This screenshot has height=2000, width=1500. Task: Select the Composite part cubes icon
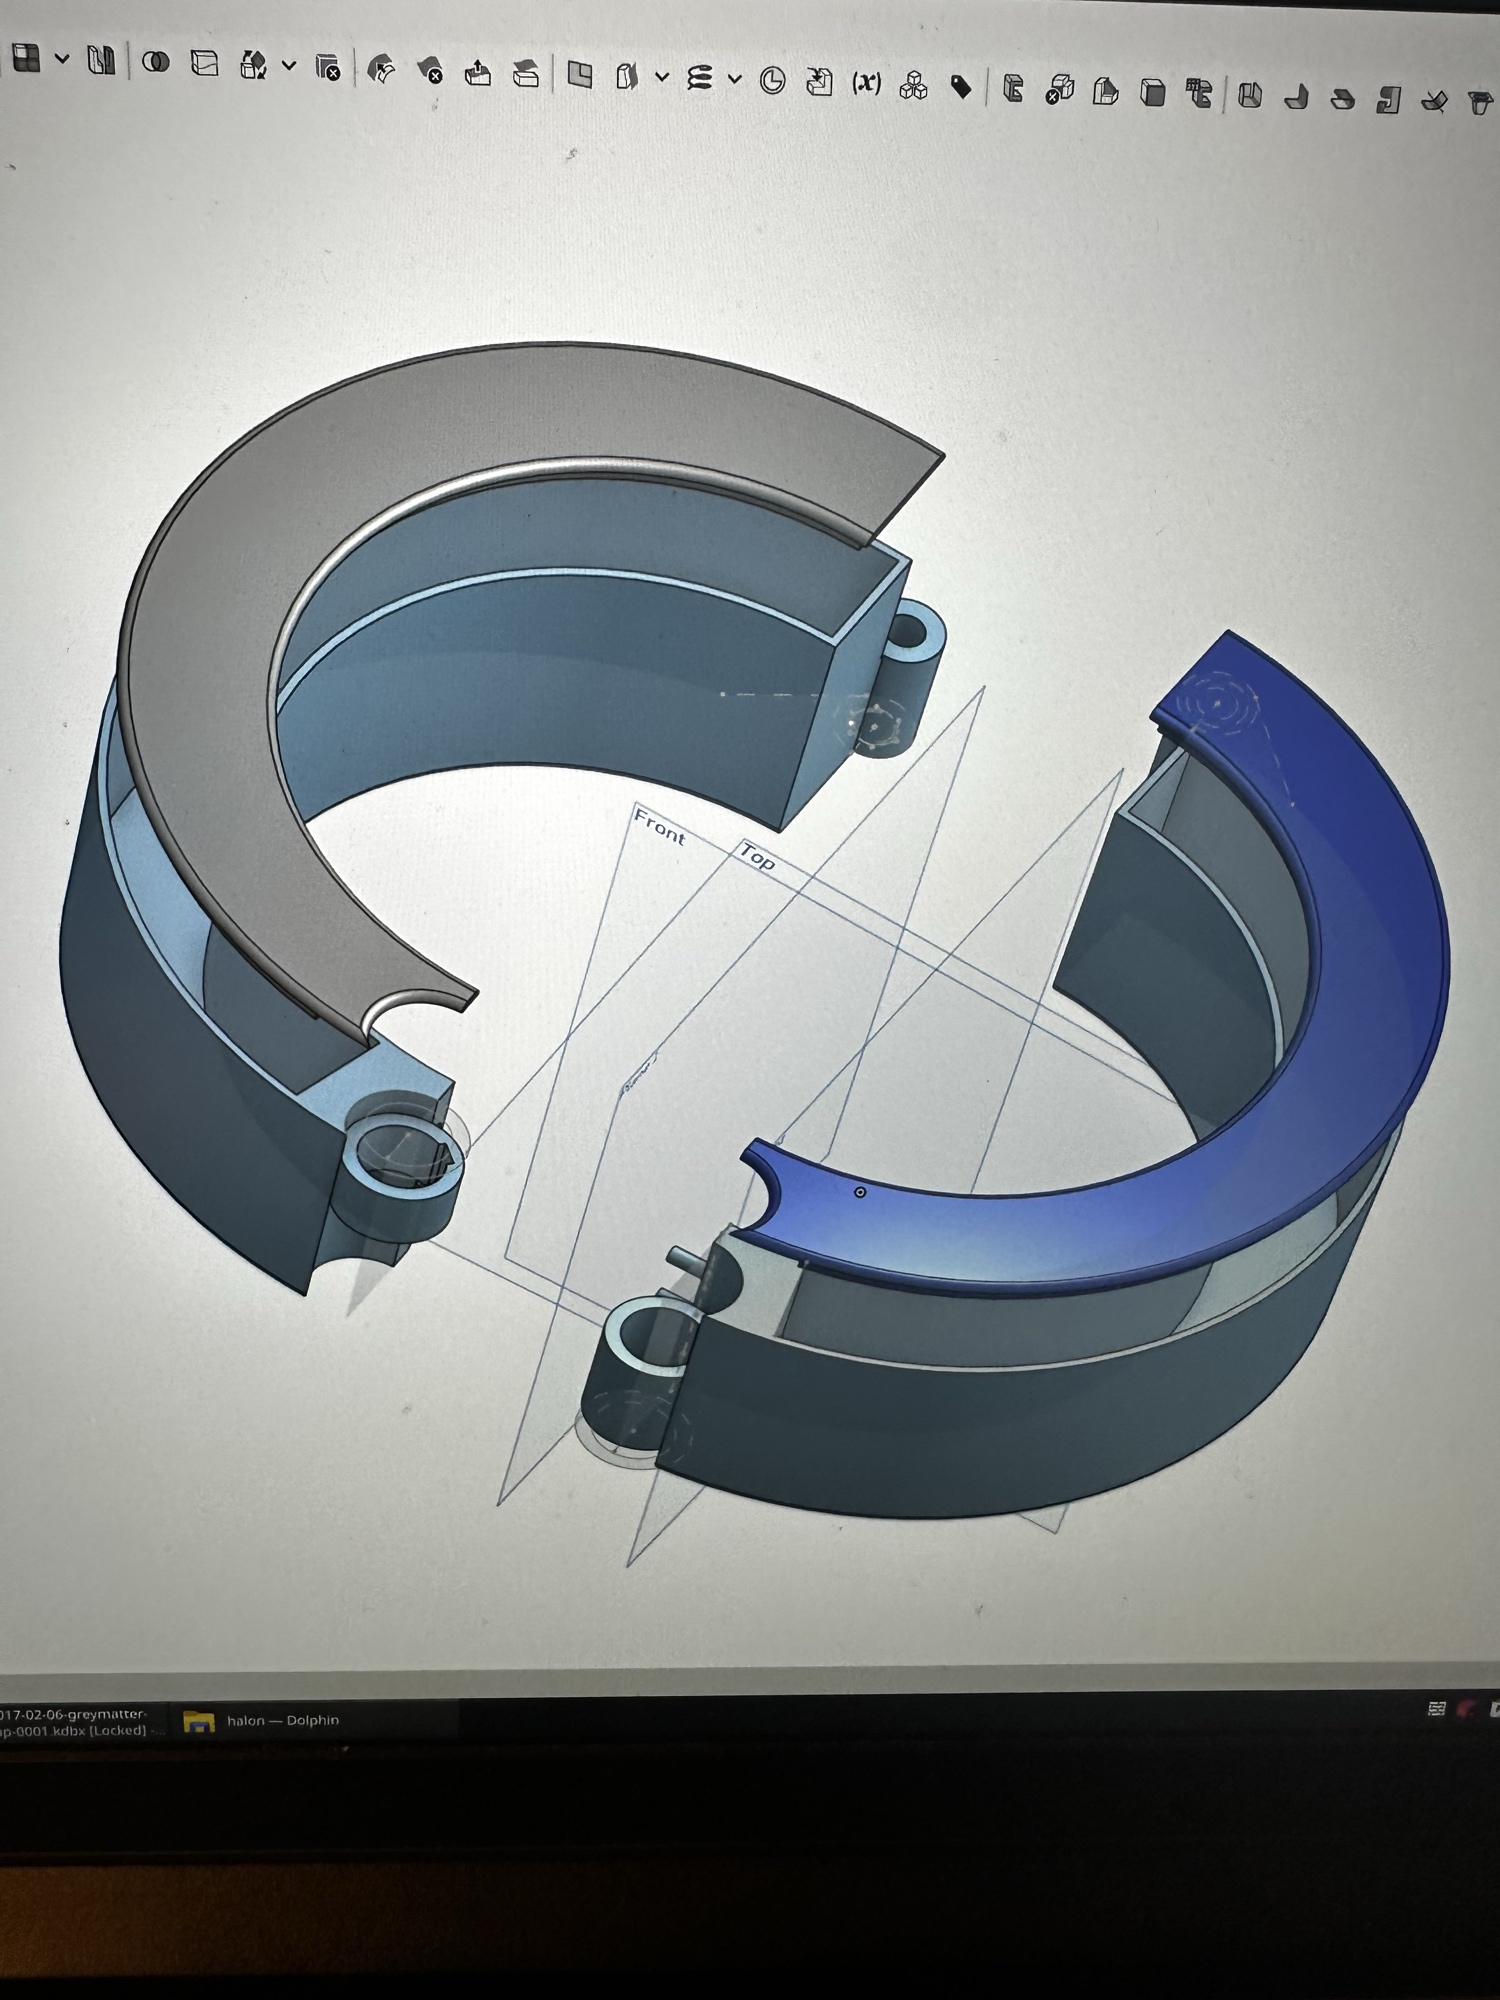[913, 86]
